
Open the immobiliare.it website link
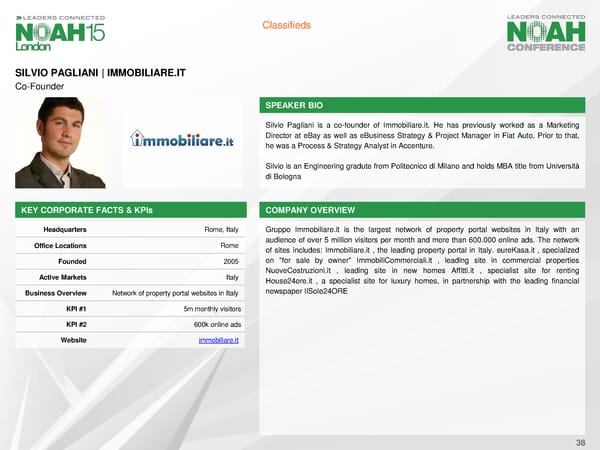(x=219, y=341)
